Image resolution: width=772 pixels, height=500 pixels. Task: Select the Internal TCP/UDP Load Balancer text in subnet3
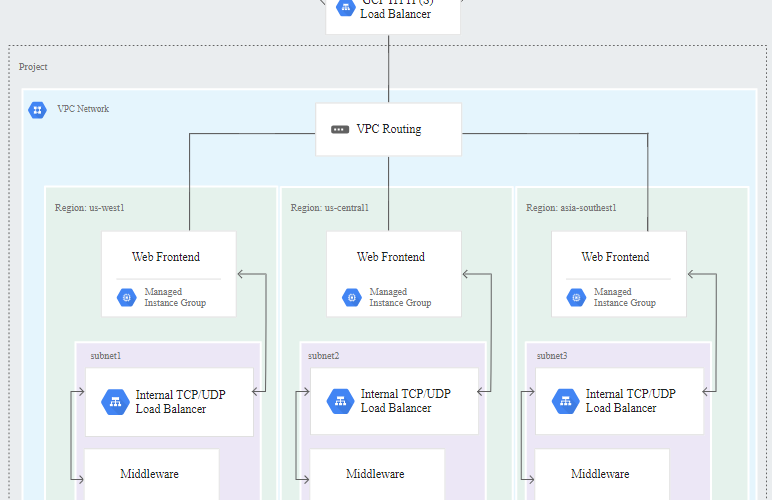(631, 401)
